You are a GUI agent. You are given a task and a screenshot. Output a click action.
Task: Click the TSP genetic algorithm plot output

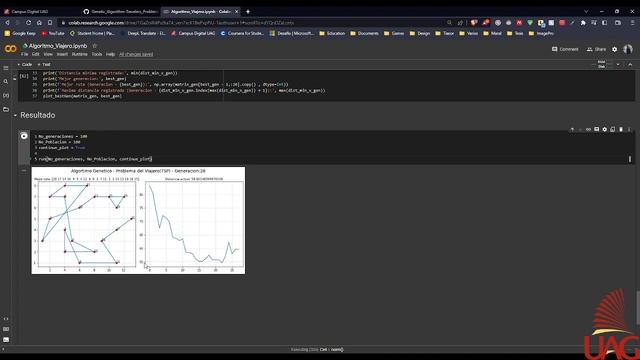click(x=138, y=220)
